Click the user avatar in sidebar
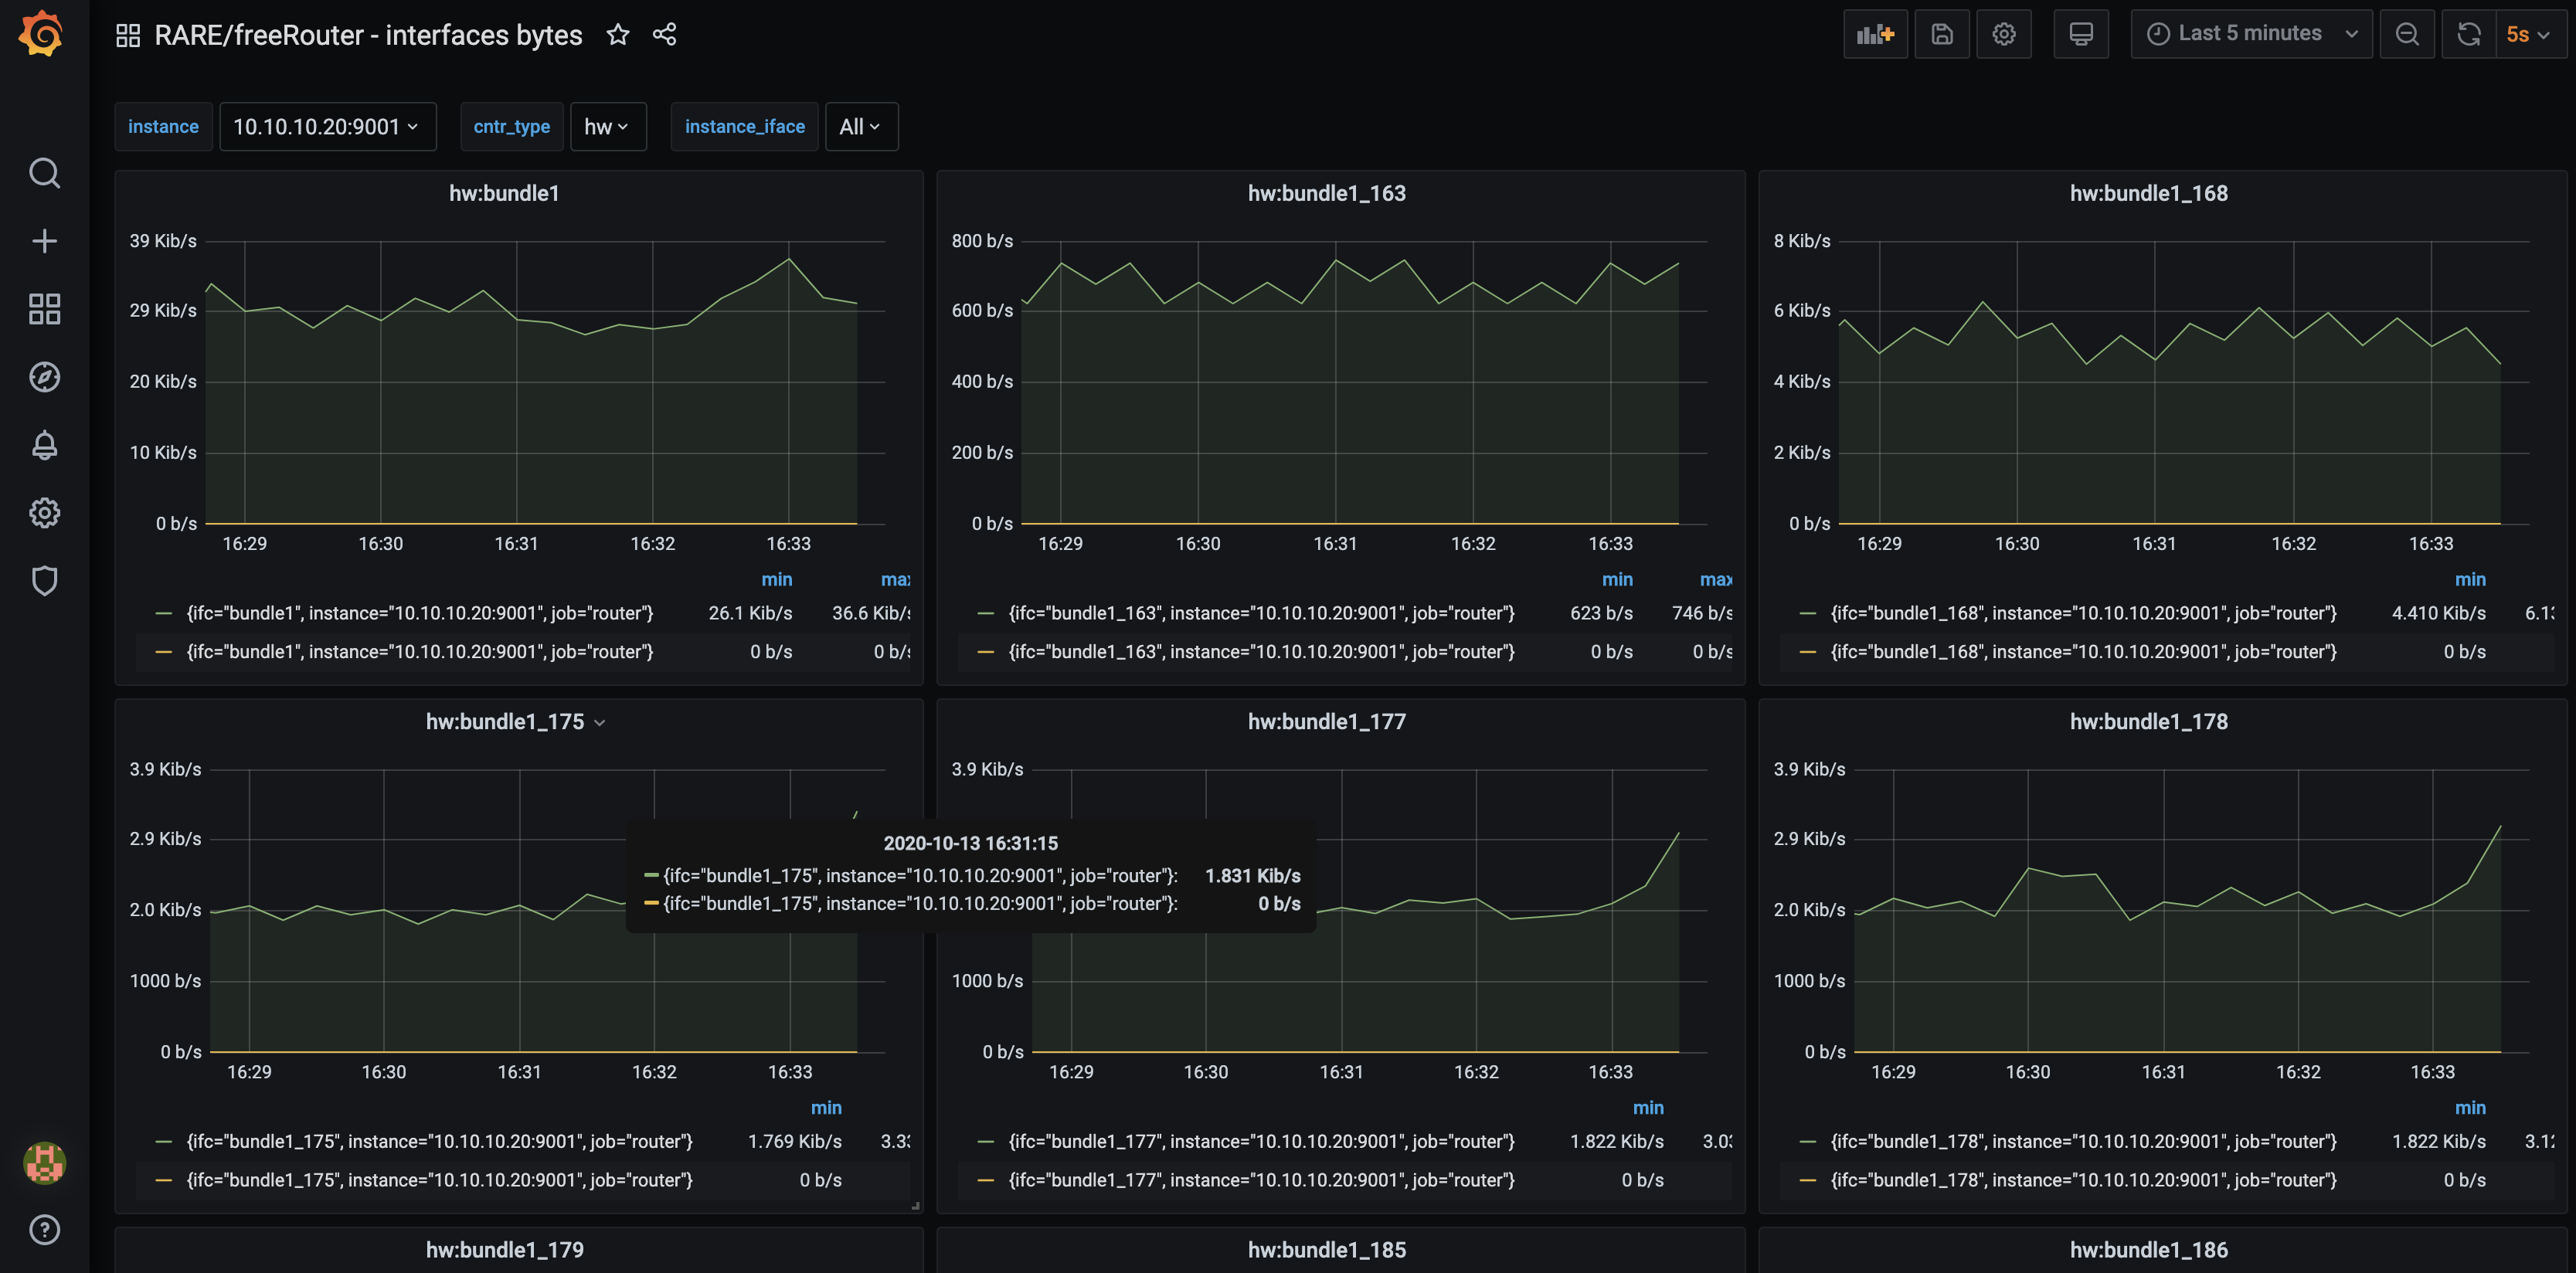This screenshot has width=2576, height=1273. coord(44,1163)
